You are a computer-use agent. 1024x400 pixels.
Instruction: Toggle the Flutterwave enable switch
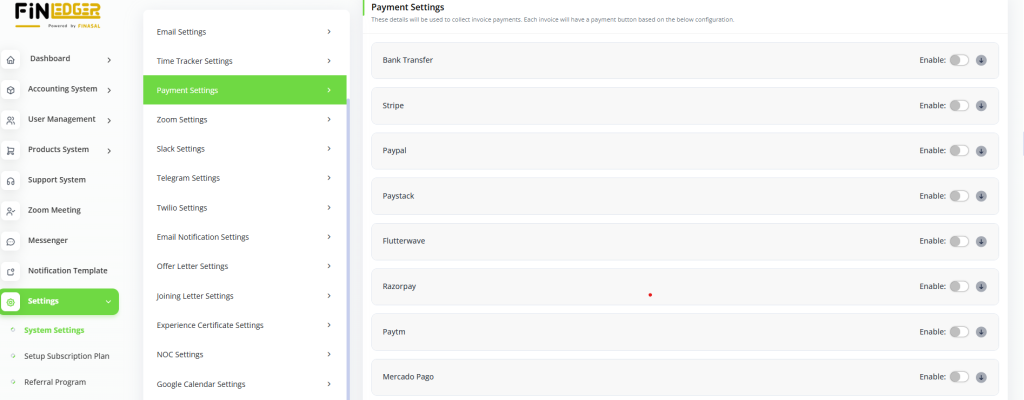959,241
